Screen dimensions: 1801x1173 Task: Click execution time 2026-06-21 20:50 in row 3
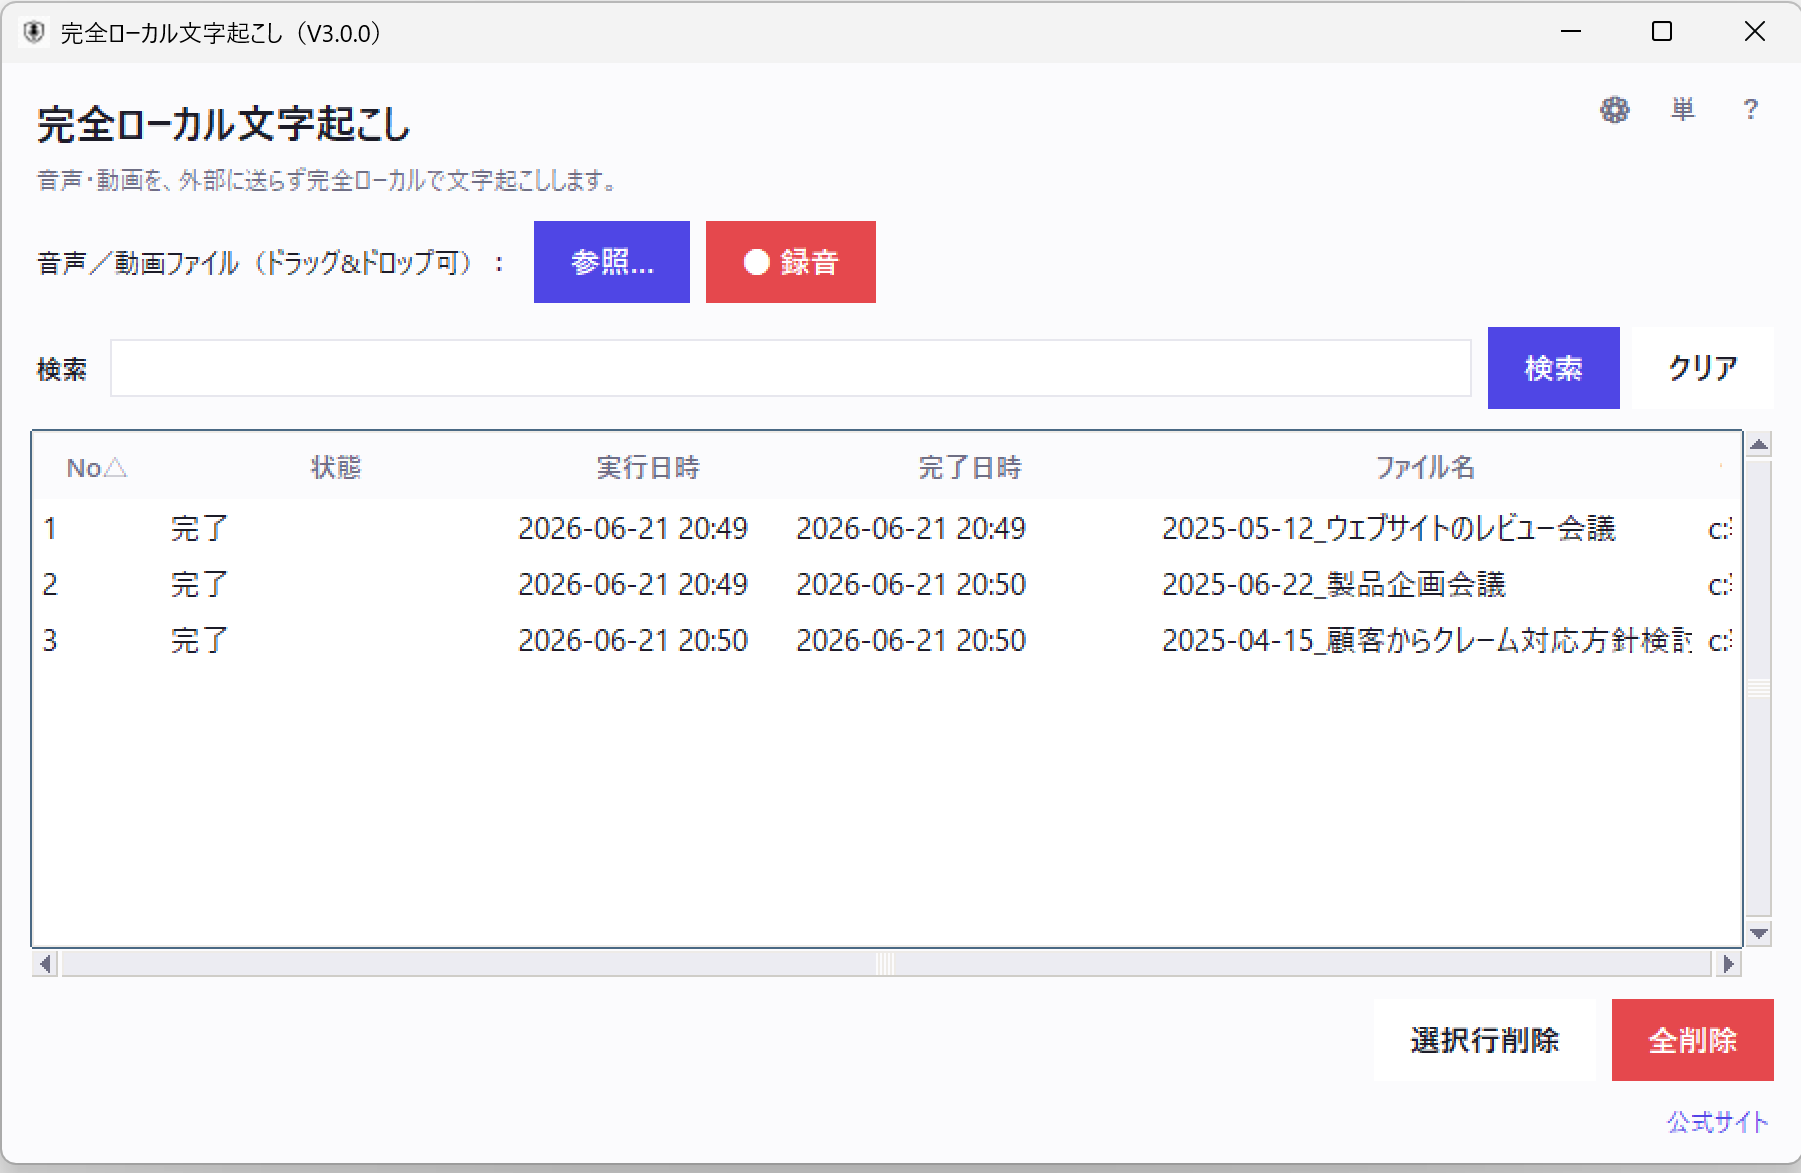(633, 640)
